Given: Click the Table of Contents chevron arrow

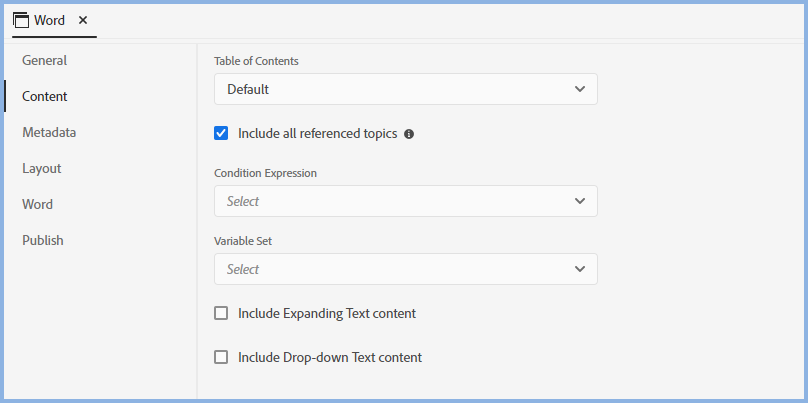Looking at the screenshot, I should pos(580,89).
